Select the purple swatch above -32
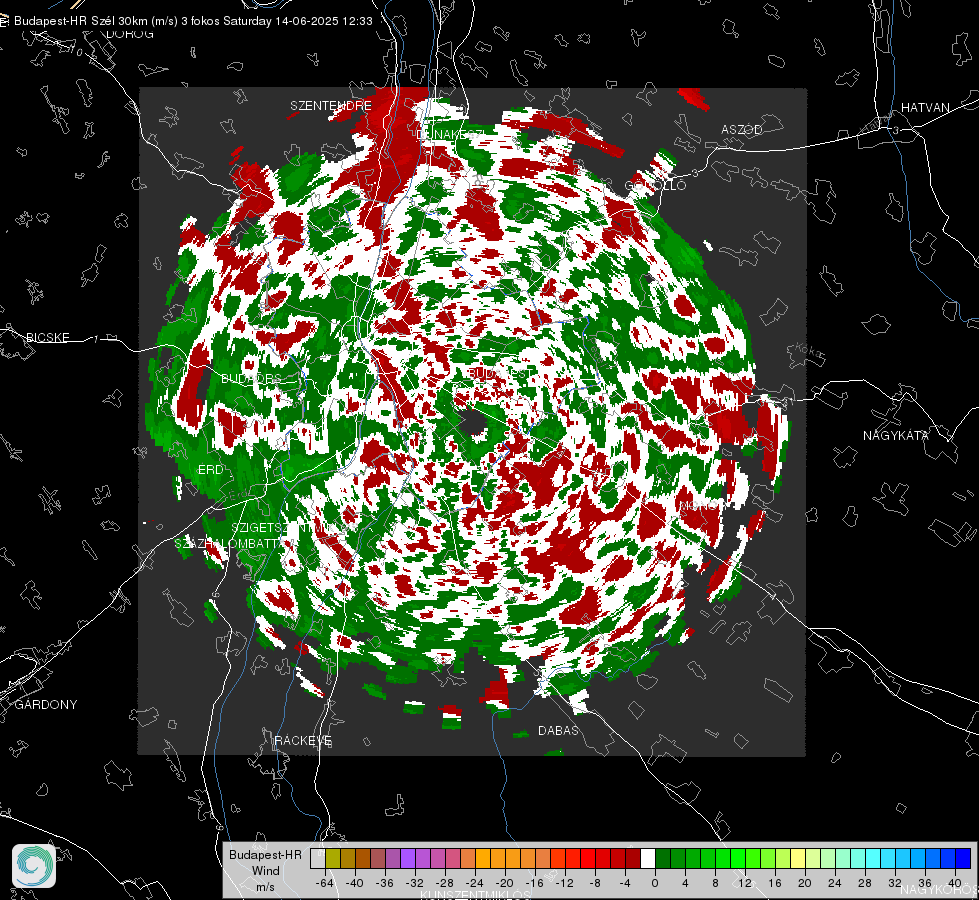979x900 pixels. (408, 859)
